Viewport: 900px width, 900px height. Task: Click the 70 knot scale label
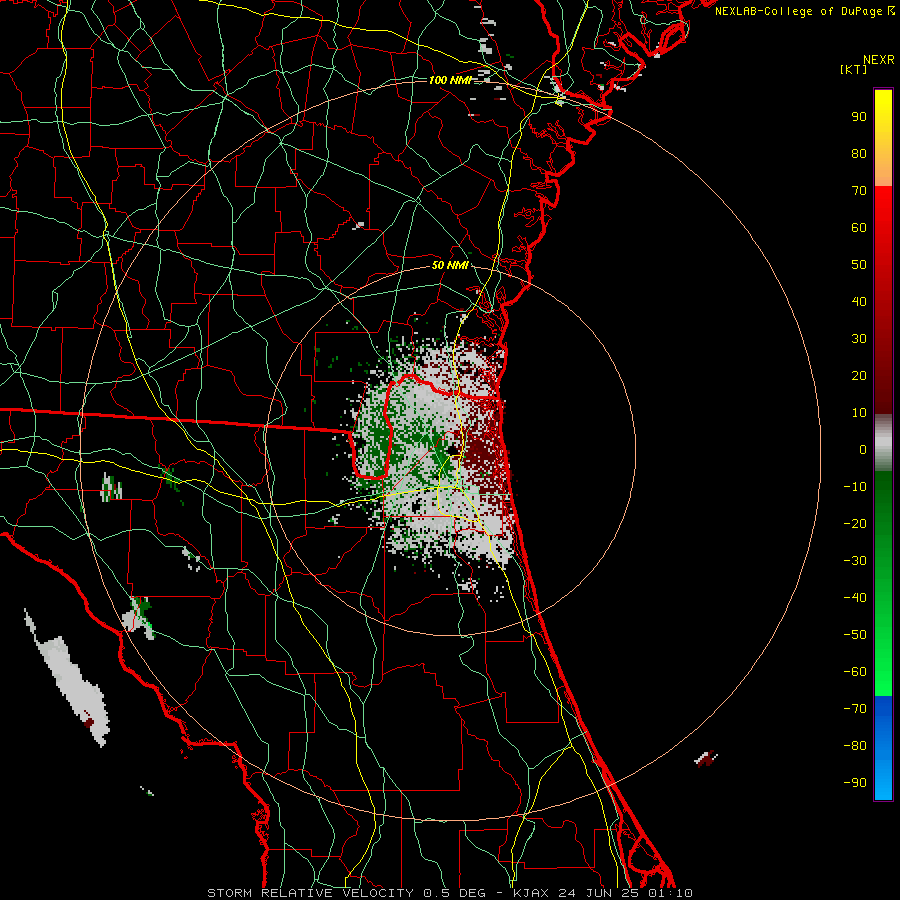pos(859,191)
